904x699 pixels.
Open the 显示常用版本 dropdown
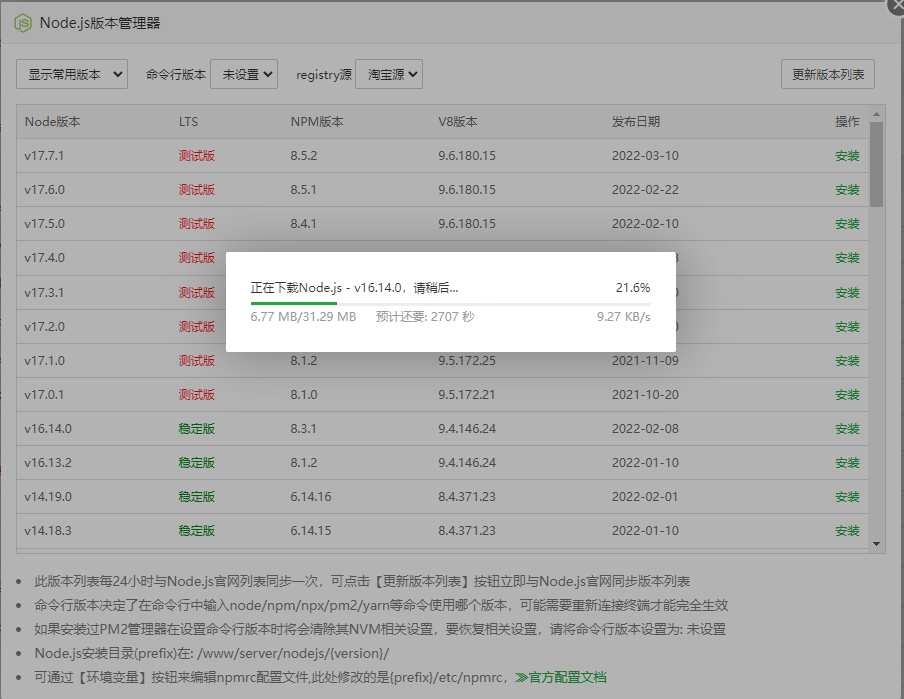pyautogui.click(x=72, y=74)
